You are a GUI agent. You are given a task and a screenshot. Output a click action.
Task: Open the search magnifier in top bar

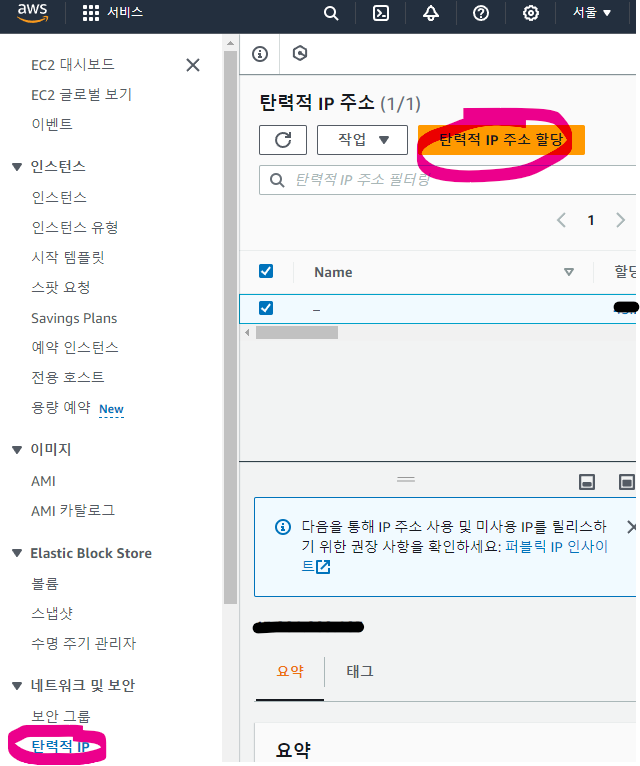pos(331,13)
